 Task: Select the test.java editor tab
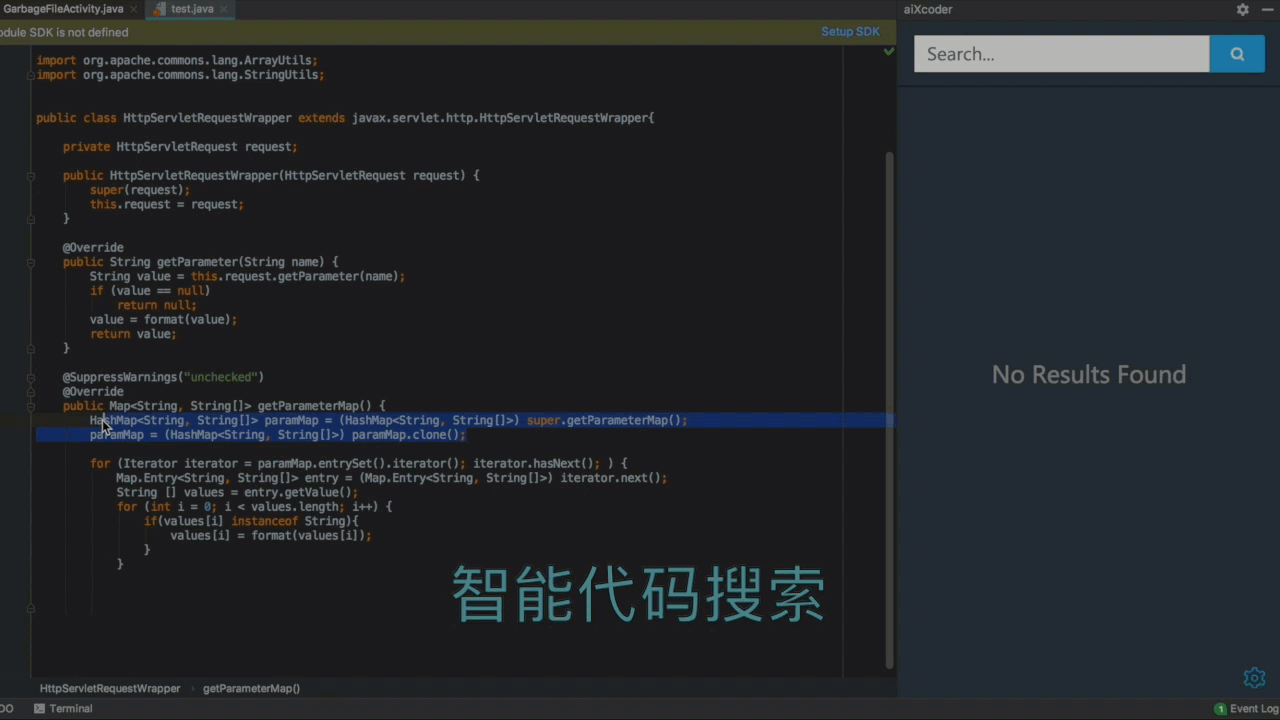[x=192, y=9]
